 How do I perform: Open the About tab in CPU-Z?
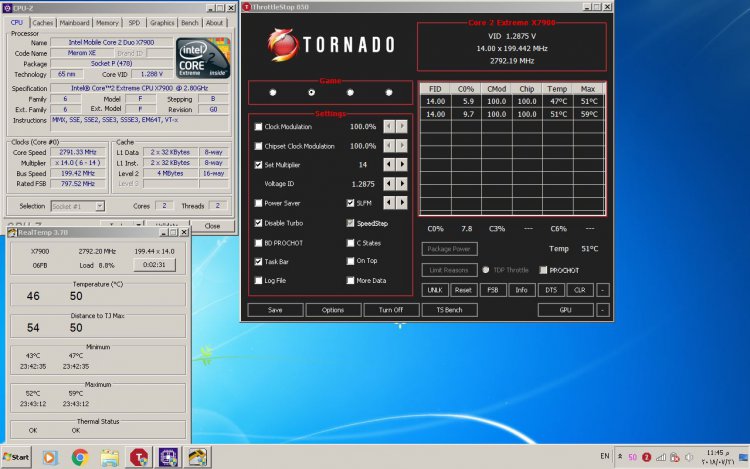point(214,22)
